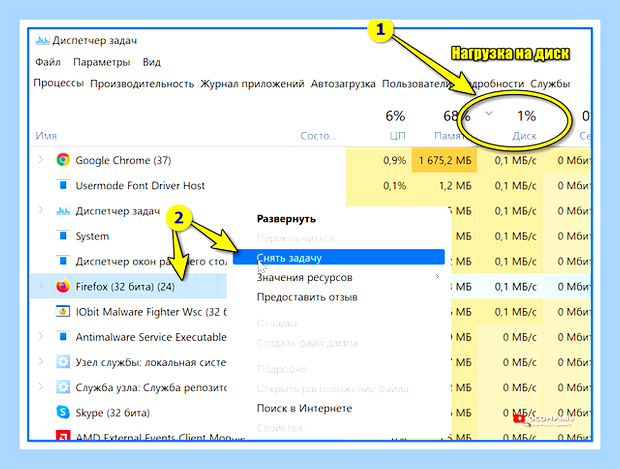Sort by the ЦП column header
Image resolution: width=620 pixels, height=469 pixels.
pos(397,136)
